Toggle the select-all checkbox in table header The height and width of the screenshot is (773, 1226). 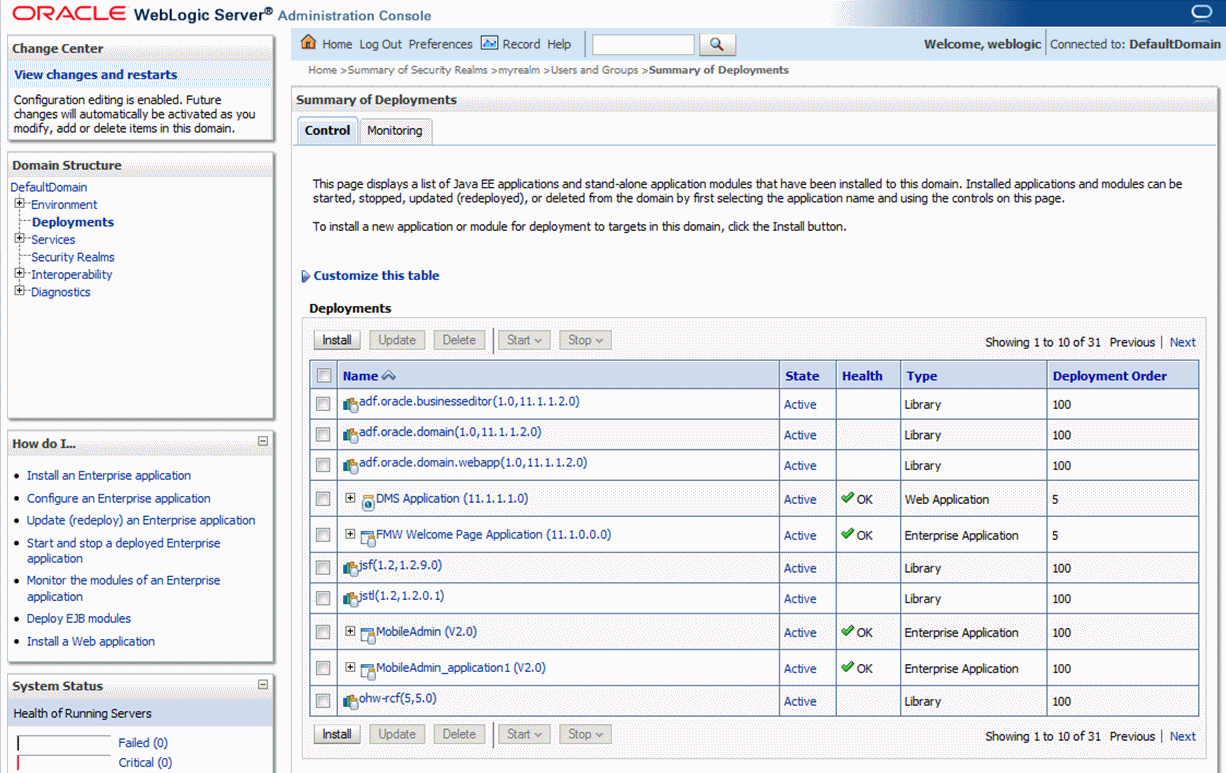coord(324,376)
